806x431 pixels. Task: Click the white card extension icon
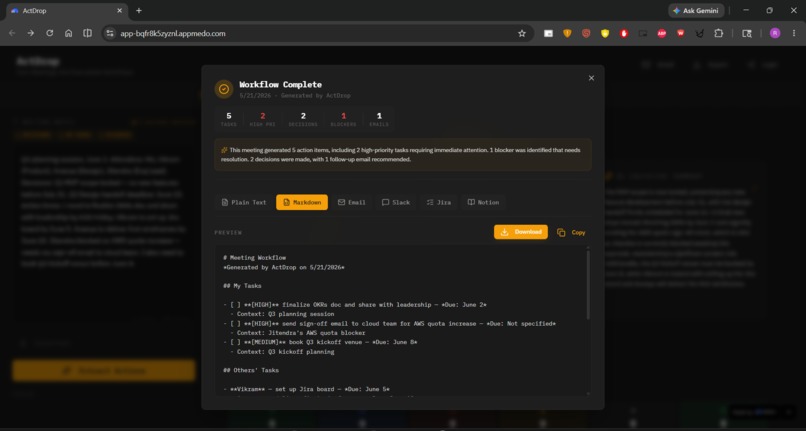tap(548, 33)
